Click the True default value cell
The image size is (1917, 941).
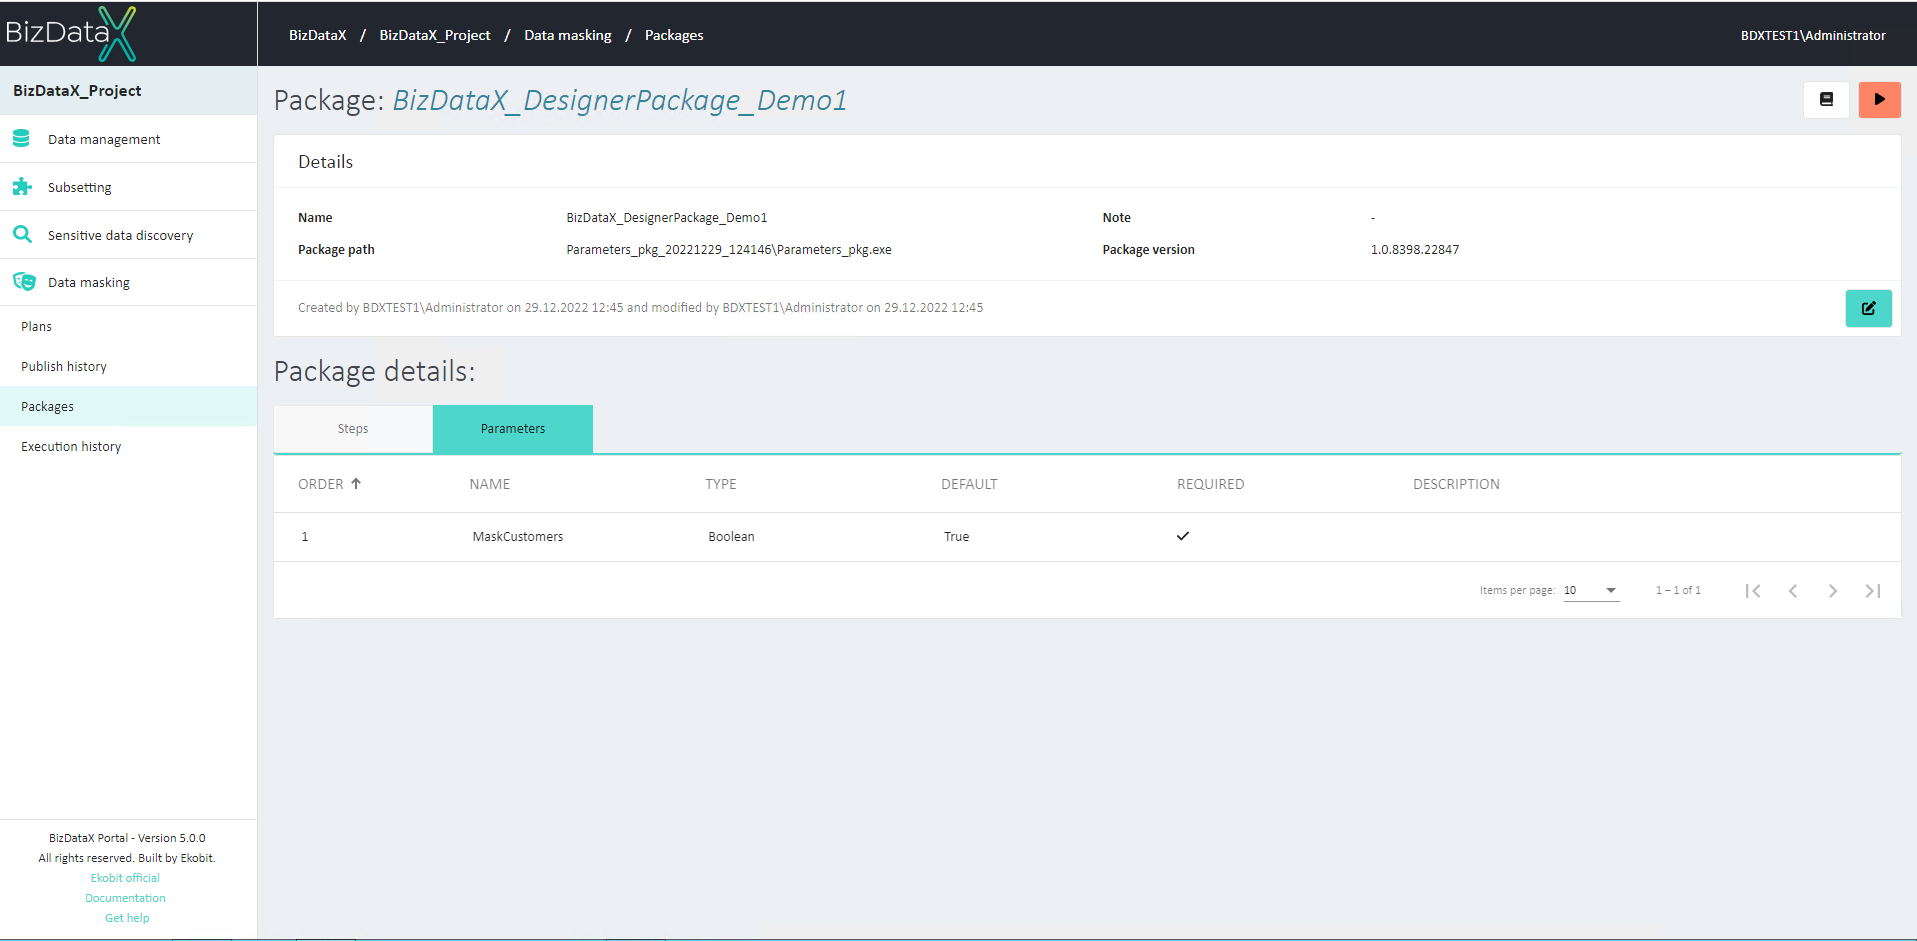click(x=957, y=537)
